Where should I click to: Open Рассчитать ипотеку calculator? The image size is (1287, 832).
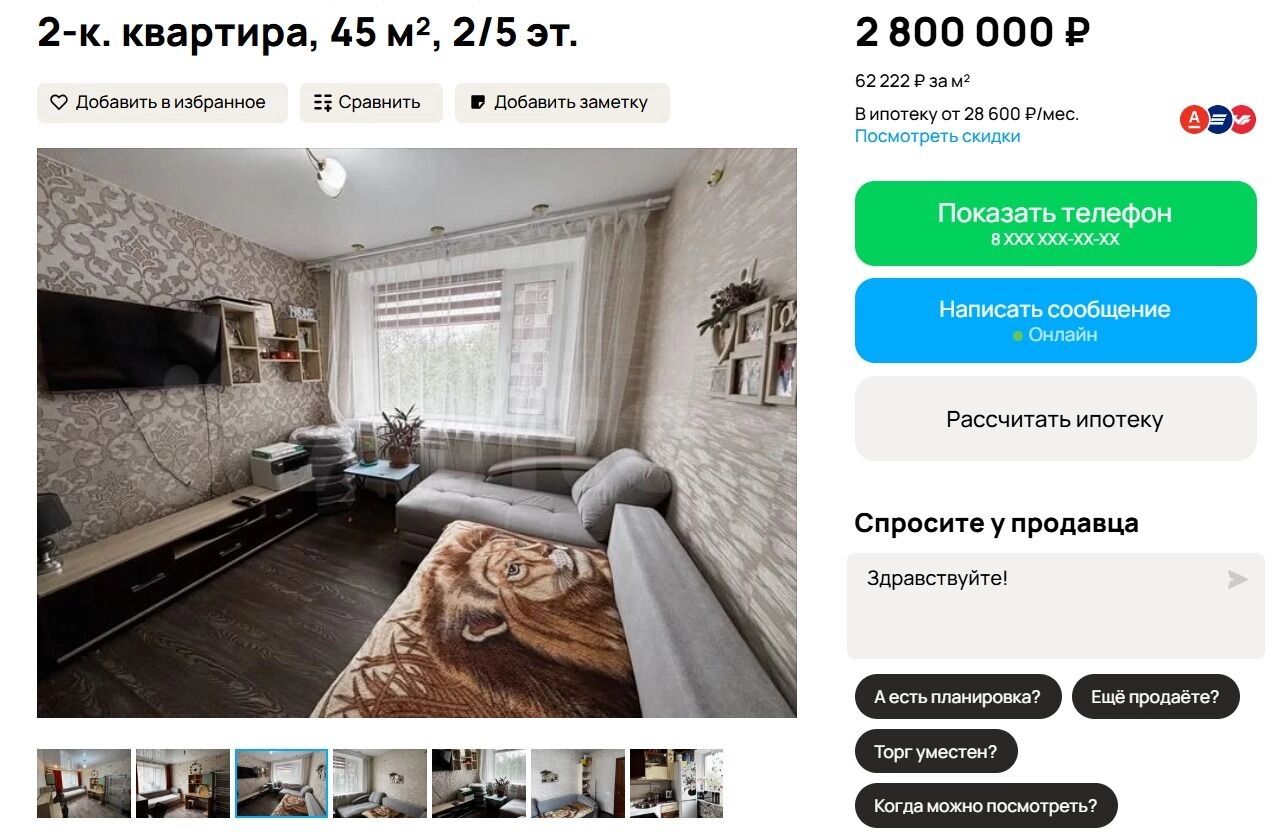pyautogui.click(x=1055, y=418)
